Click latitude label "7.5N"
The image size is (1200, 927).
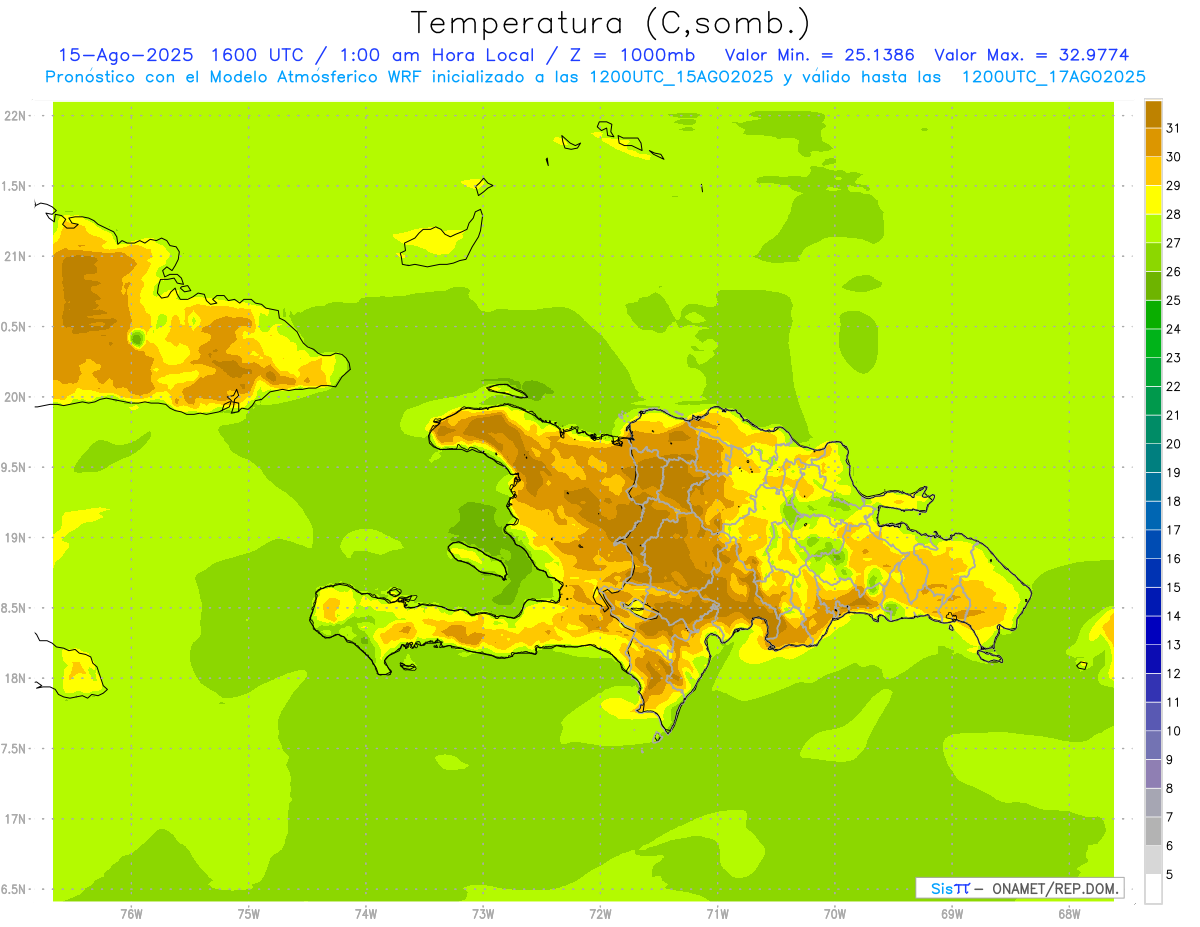14,749
